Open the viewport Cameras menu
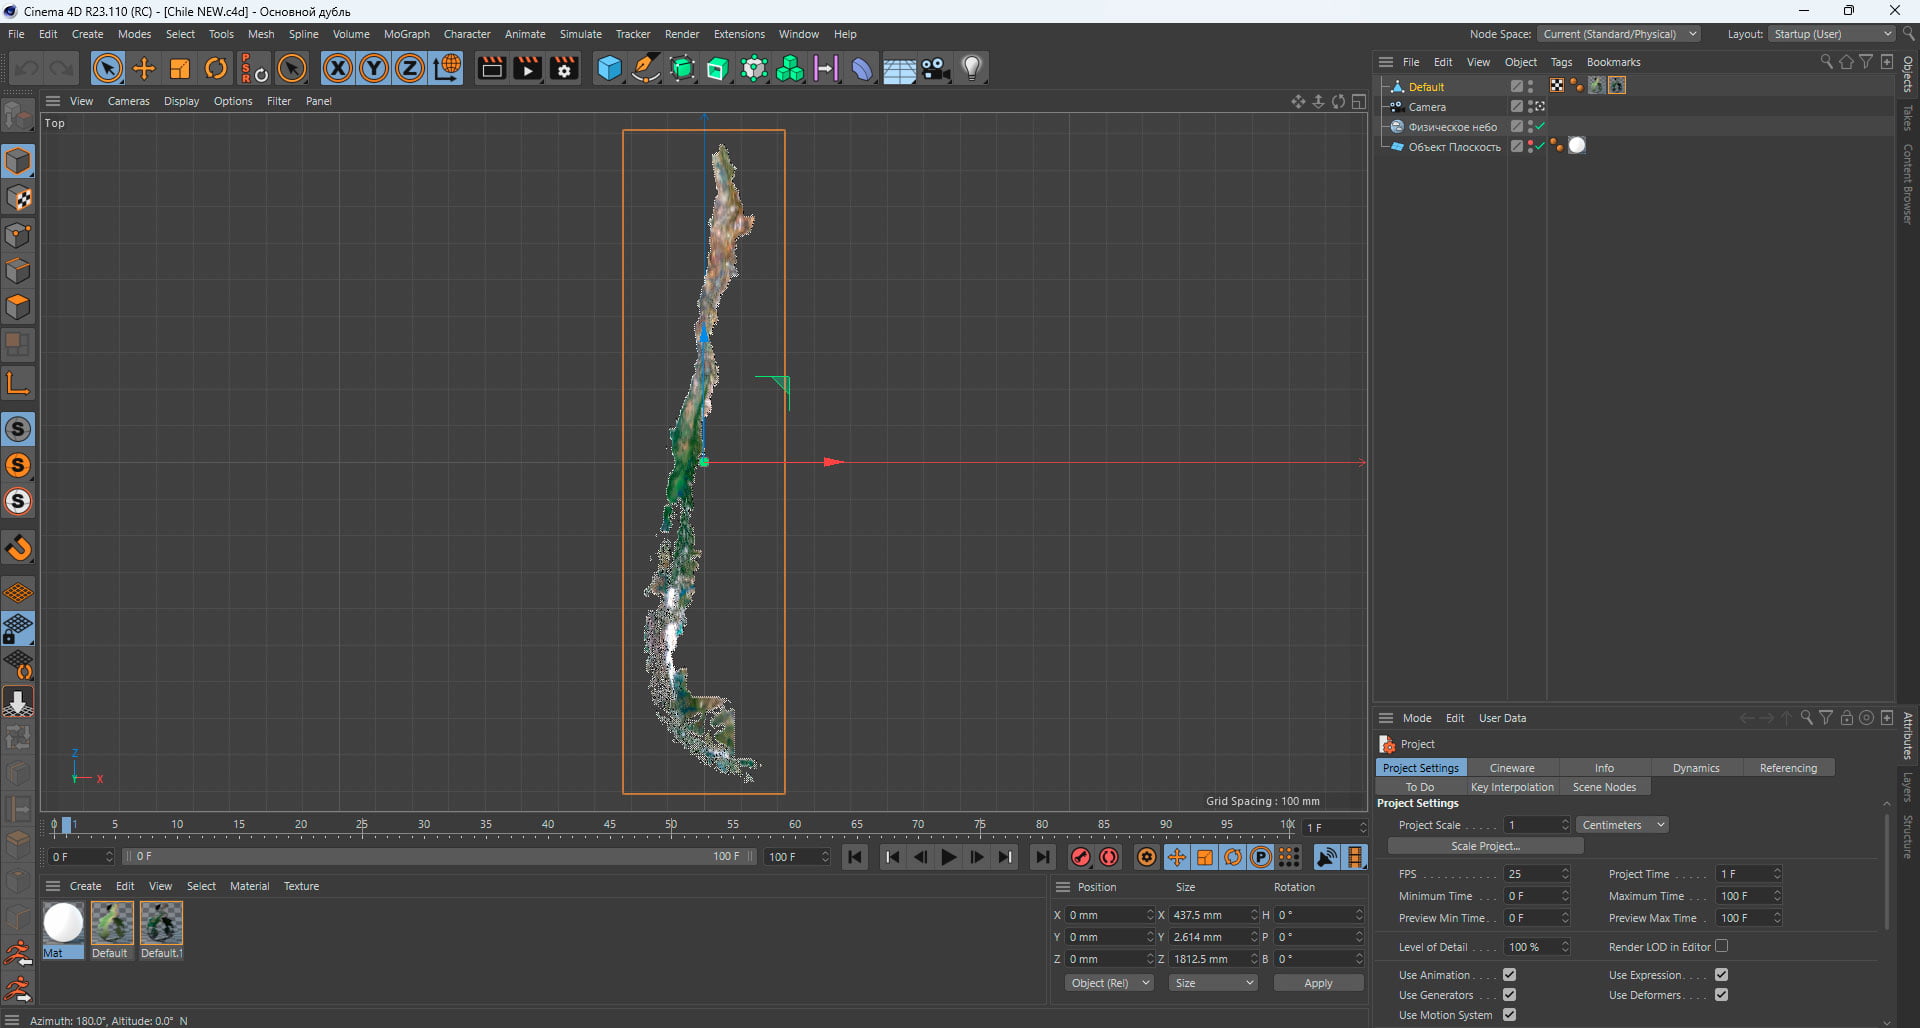 coord(128,101)
